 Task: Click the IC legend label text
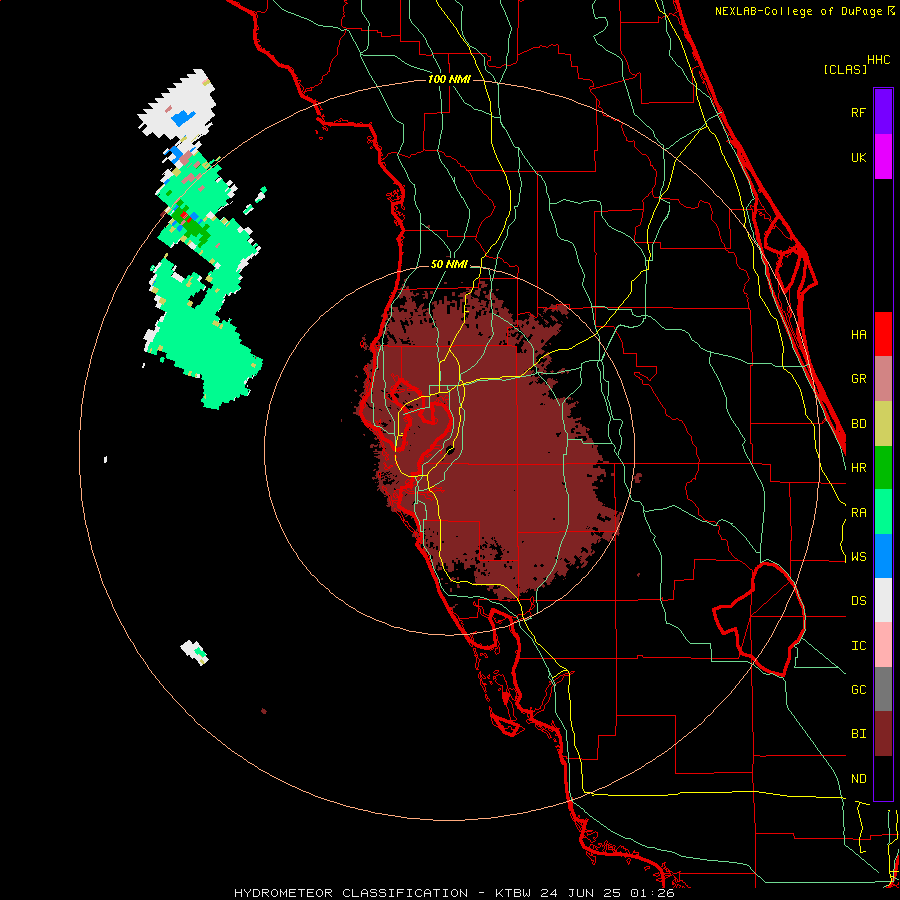858,646
